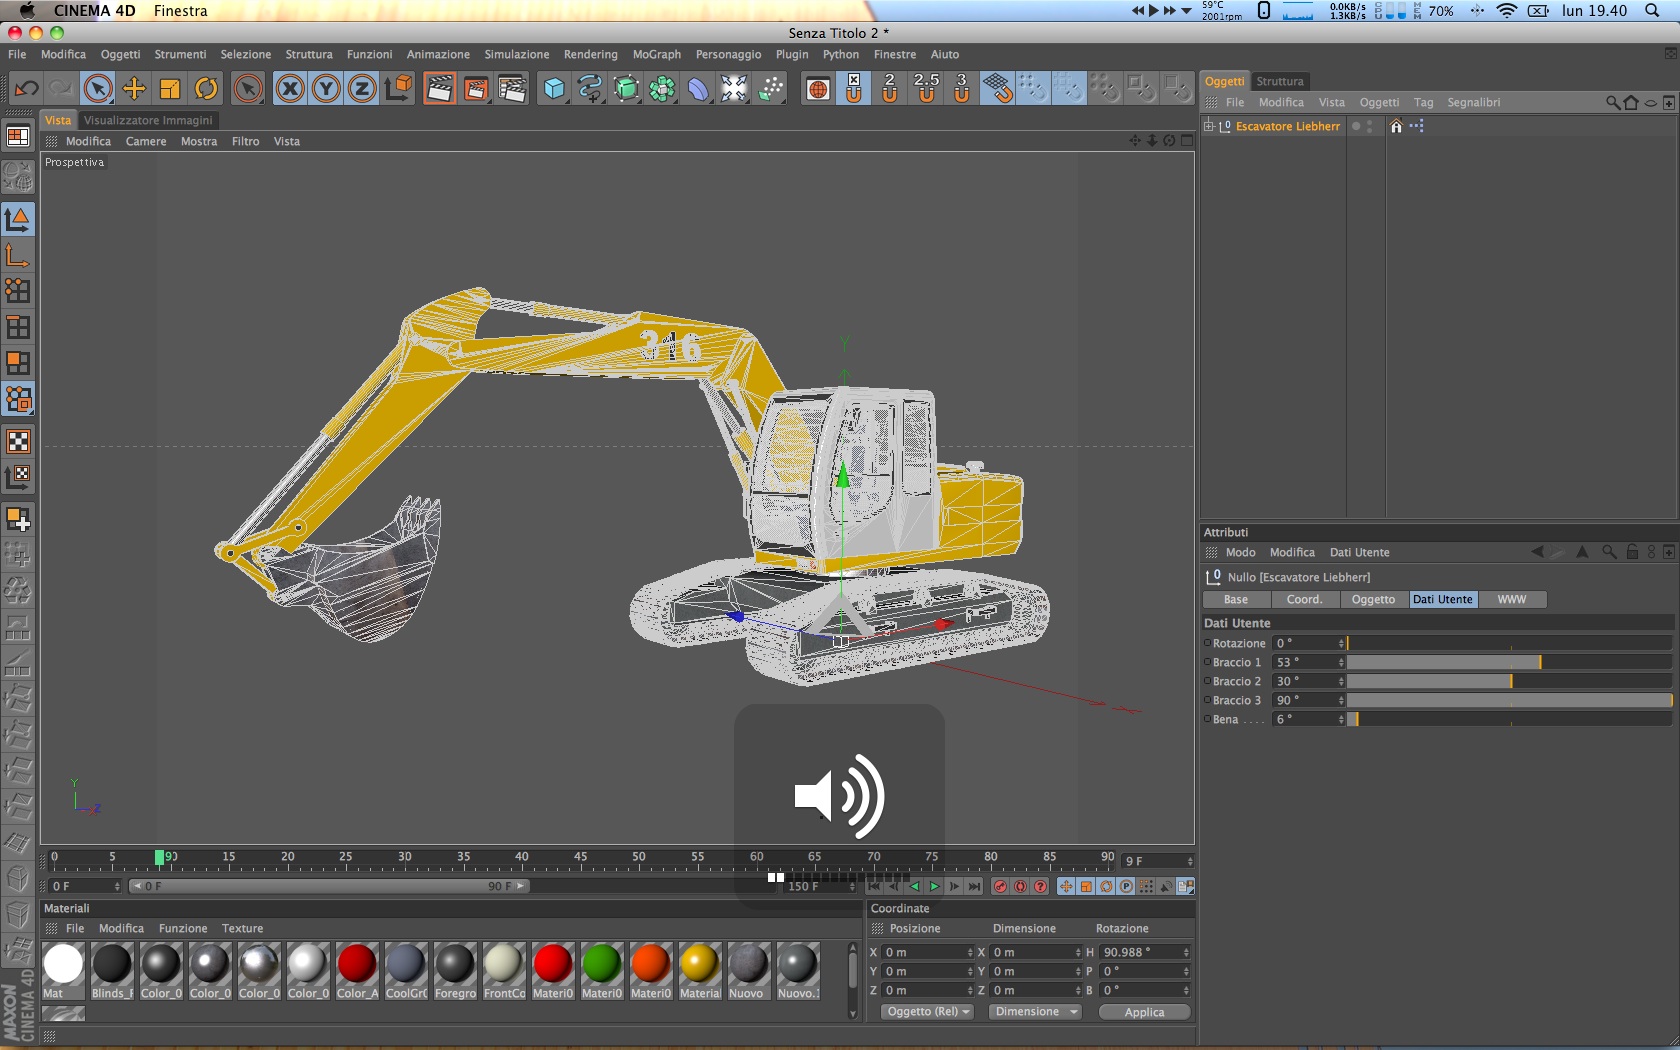Open the Dimensione dropdown in Coordinate panel
This screenshot has width=1680, height=1050.
(1036, 1012)
